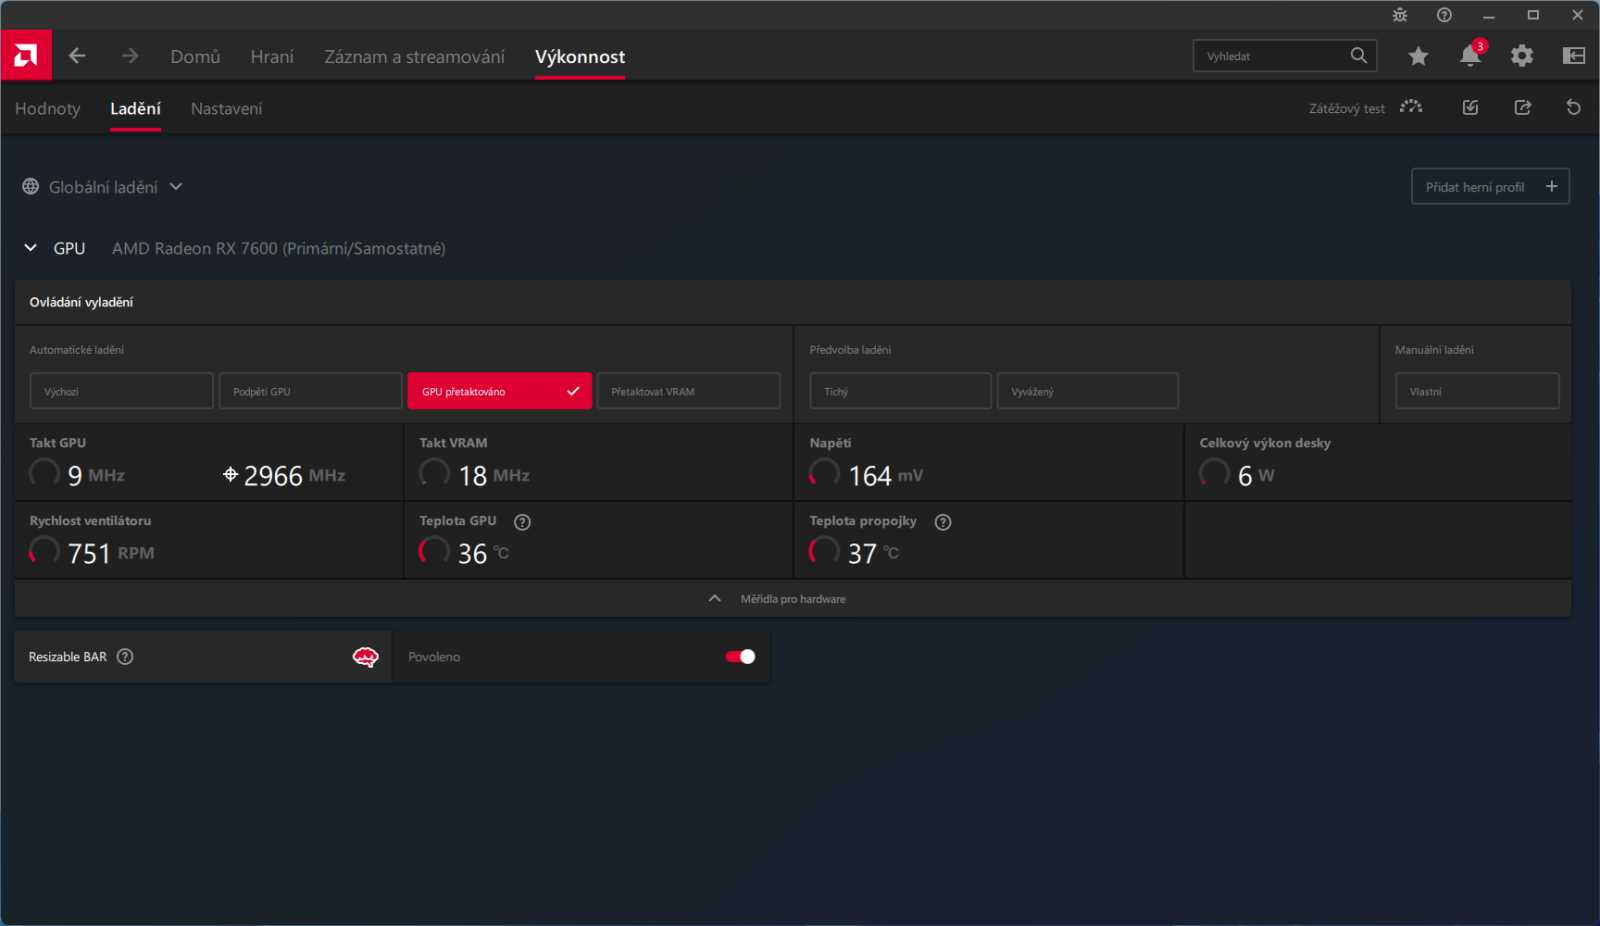The image size is (1600, 926).
Task: Click the Zátěžový test label
Action: (1347, 109)
